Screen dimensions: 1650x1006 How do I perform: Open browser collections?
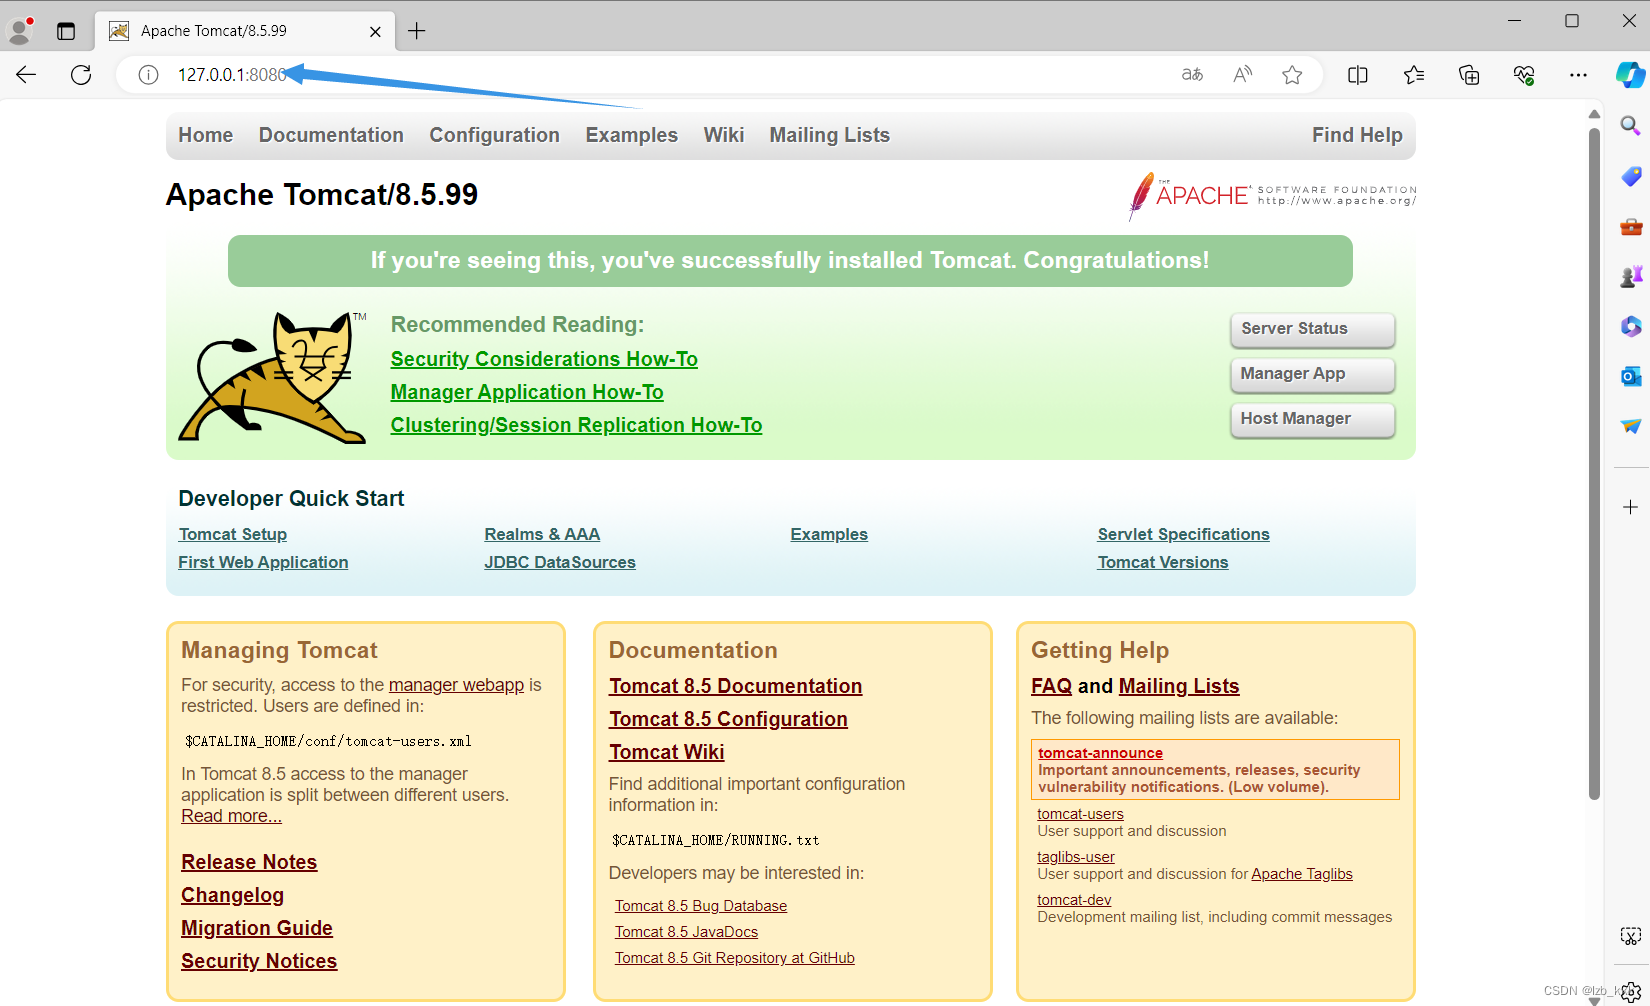pos(1469,75)
